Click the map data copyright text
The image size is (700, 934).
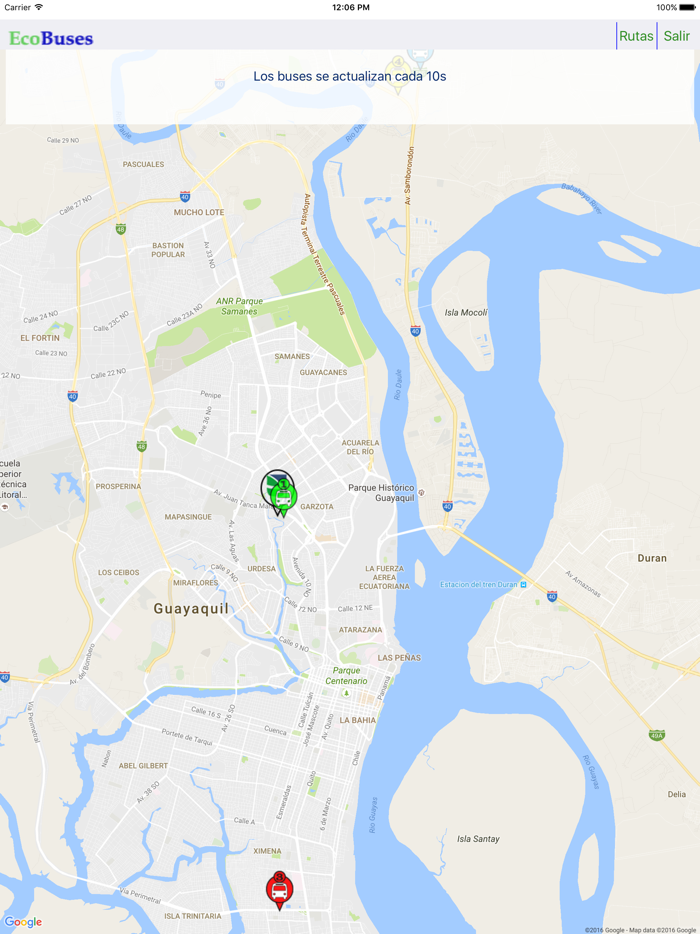click(641, 930)
